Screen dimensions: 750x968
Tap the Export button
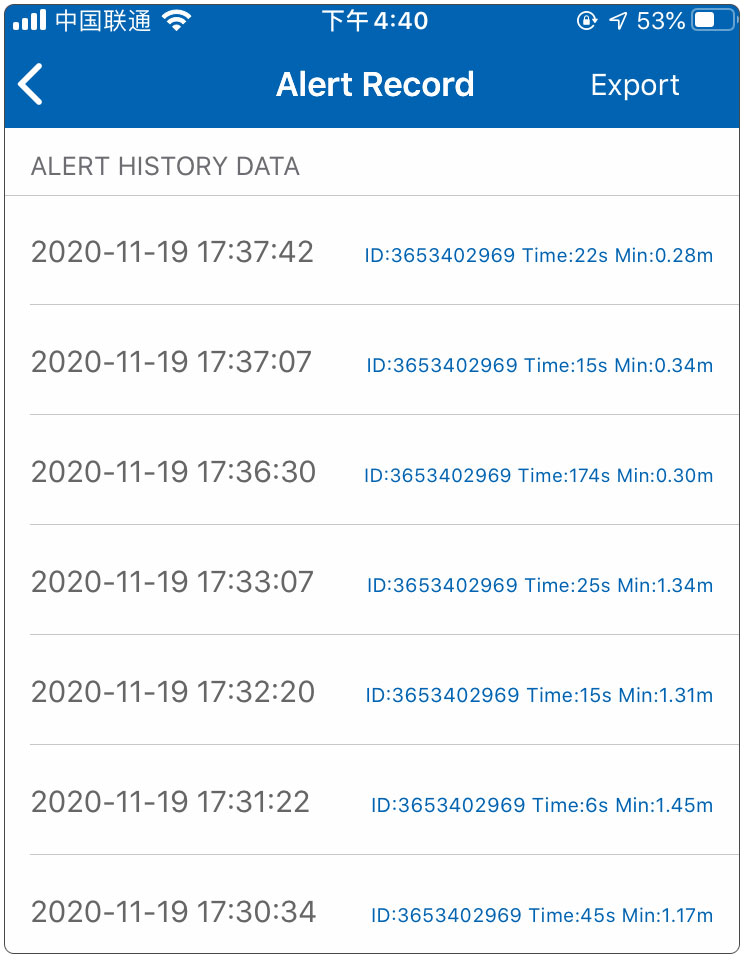635,86
